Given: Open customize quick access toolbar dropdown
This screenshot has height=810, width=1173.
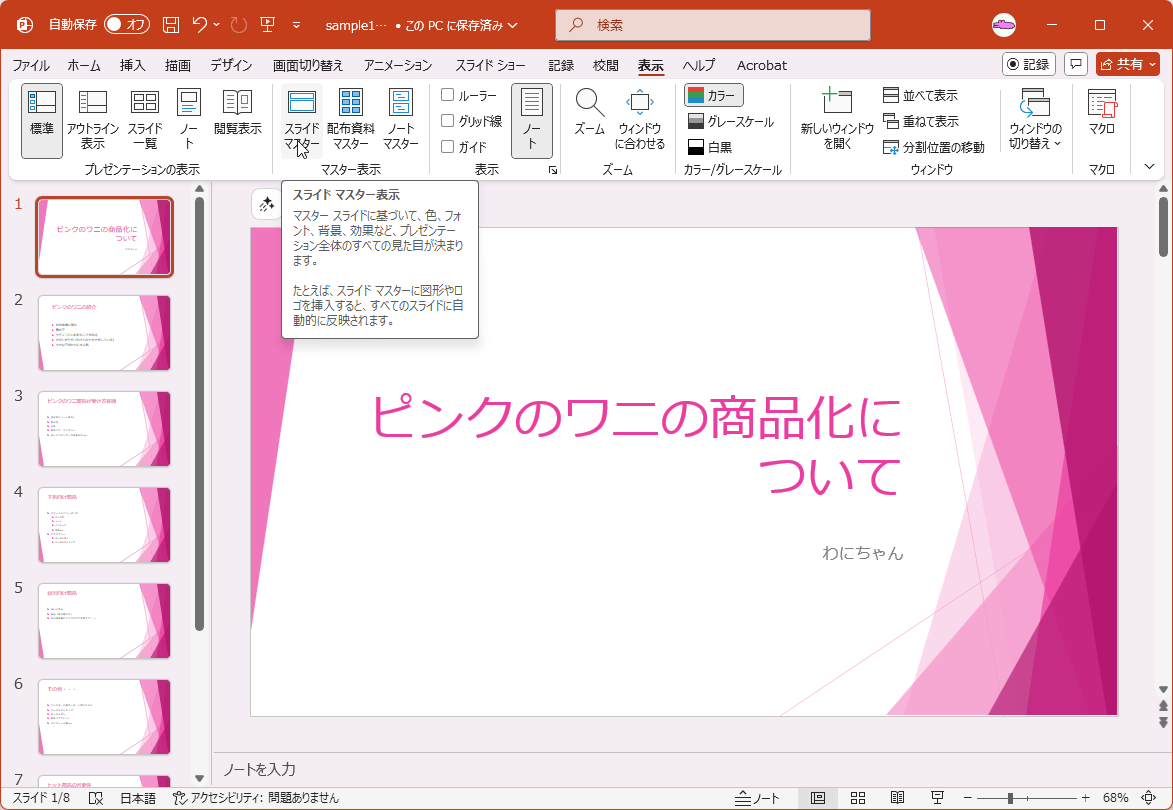Looking at the screenshot, I should (296, 25).
